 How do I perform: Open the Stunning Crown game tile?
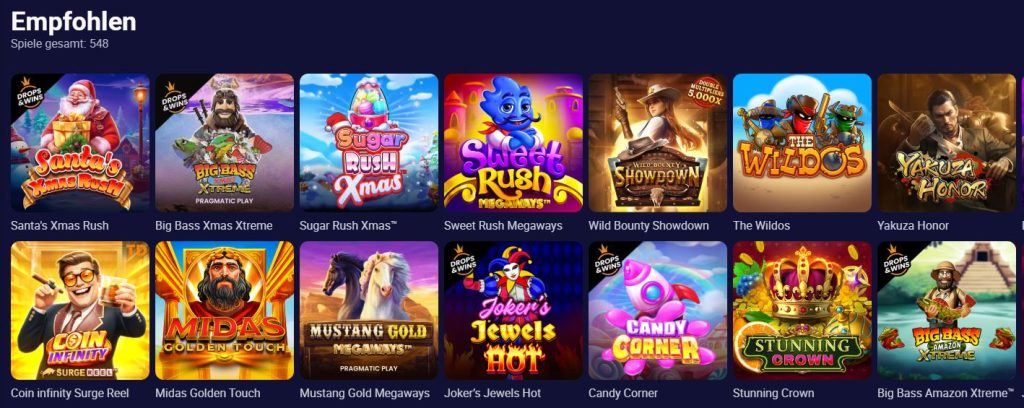tap(802, 310)
